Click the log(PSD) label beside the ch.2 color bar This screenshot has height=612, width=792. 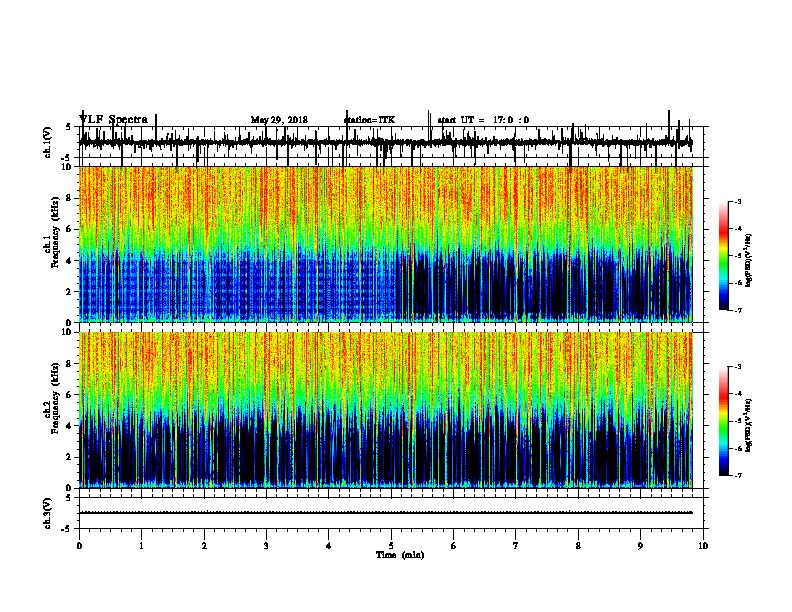pyautogui.click(x=749, y=425)
